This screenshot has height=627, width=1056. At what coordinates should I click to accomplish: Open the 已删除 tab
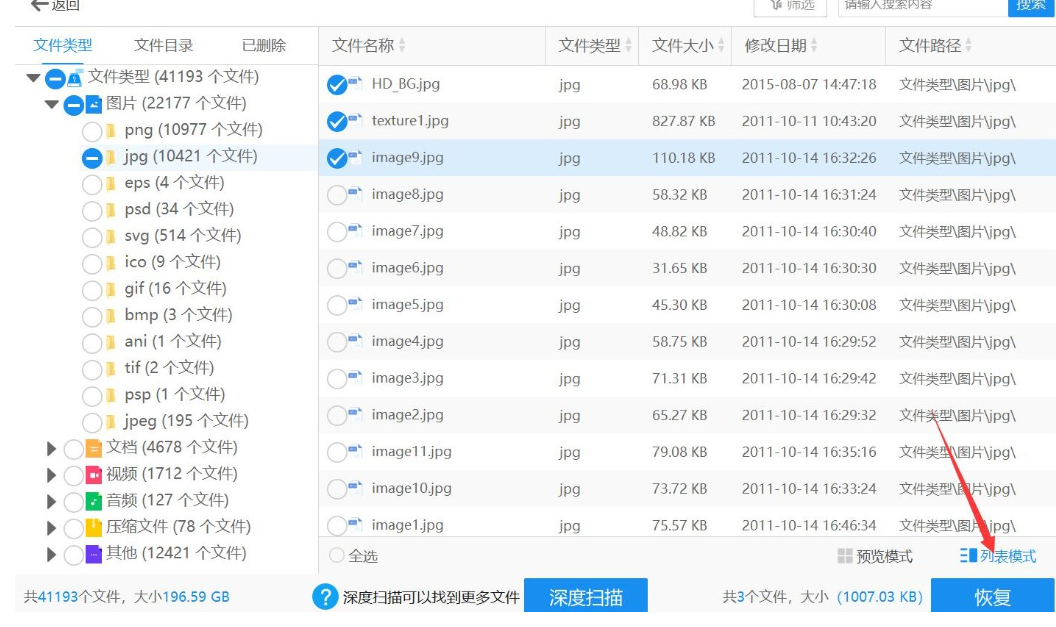coord(264,45)
